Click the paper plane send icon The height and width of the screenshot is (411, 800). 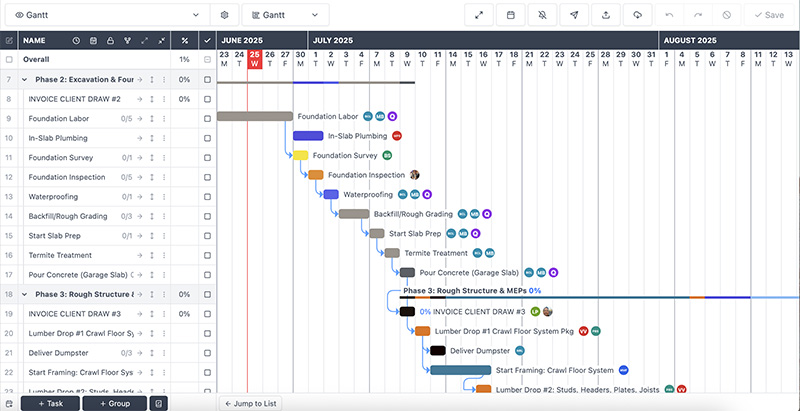click(x=574, y=15)
